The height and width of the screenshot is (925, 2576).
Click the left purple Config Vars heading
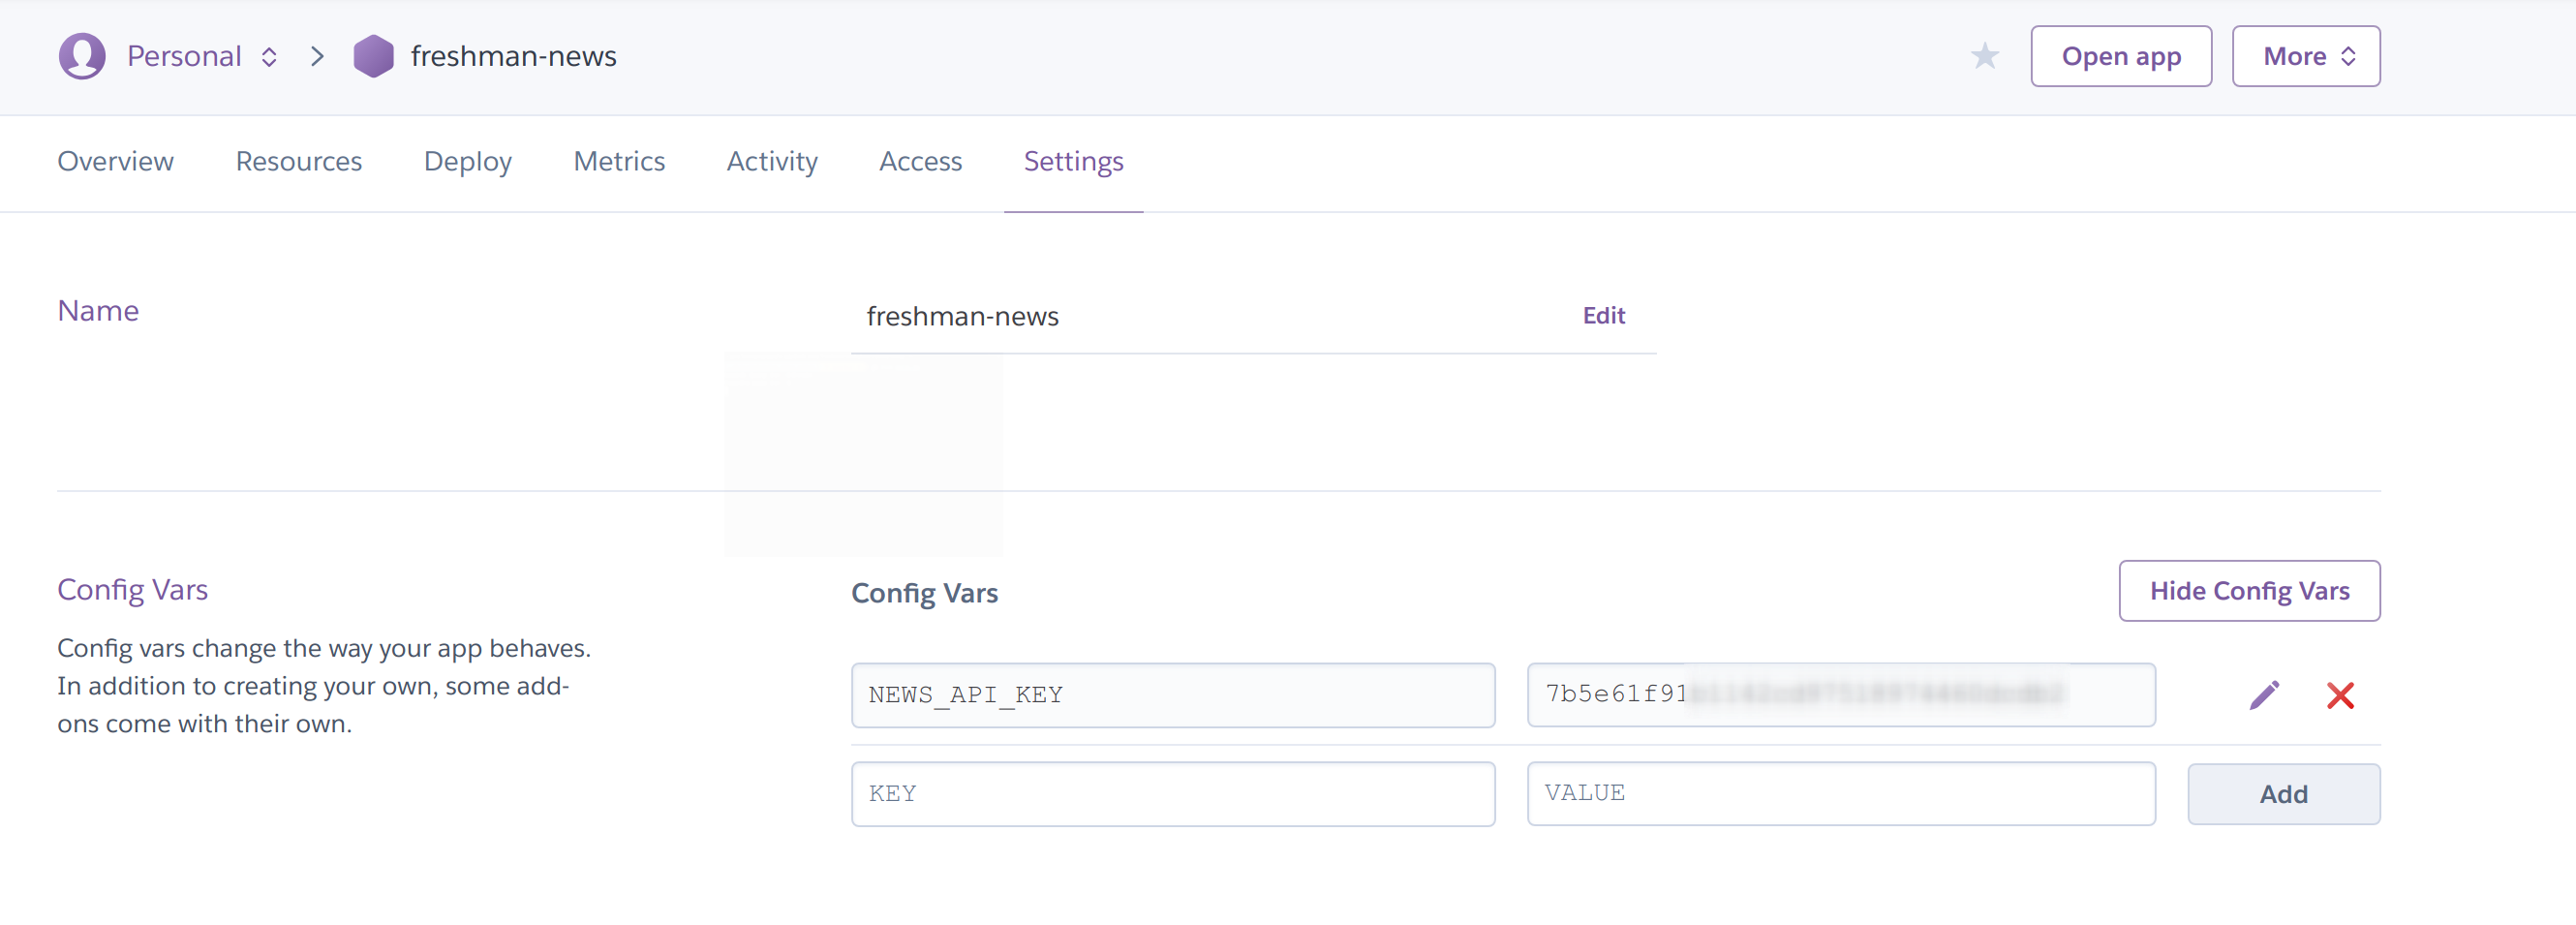[132, 590]
